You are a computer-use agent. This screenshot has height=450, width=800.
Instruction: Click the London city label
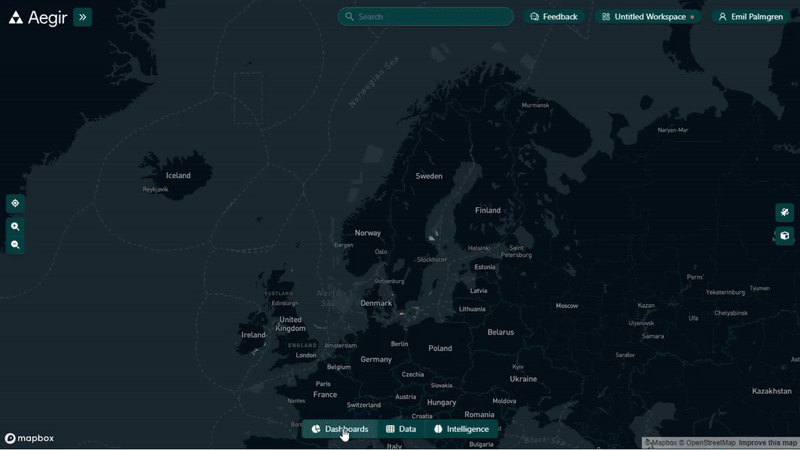(306, 356)
